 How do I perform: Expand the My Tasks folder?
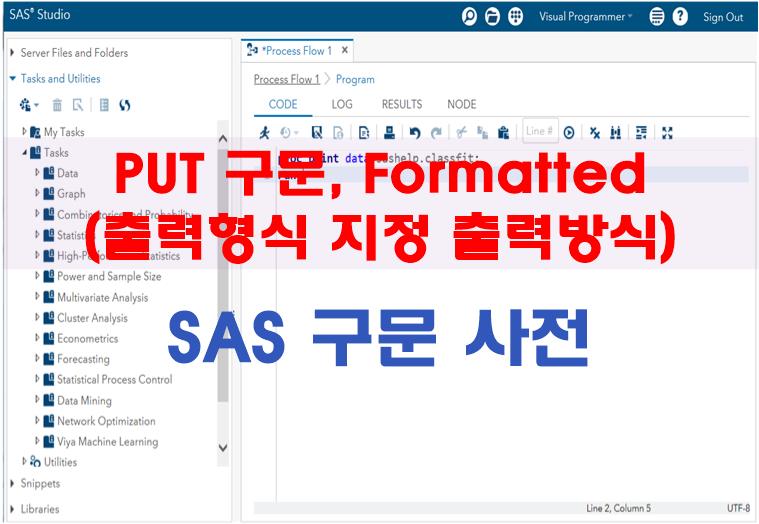click(24, 131)
